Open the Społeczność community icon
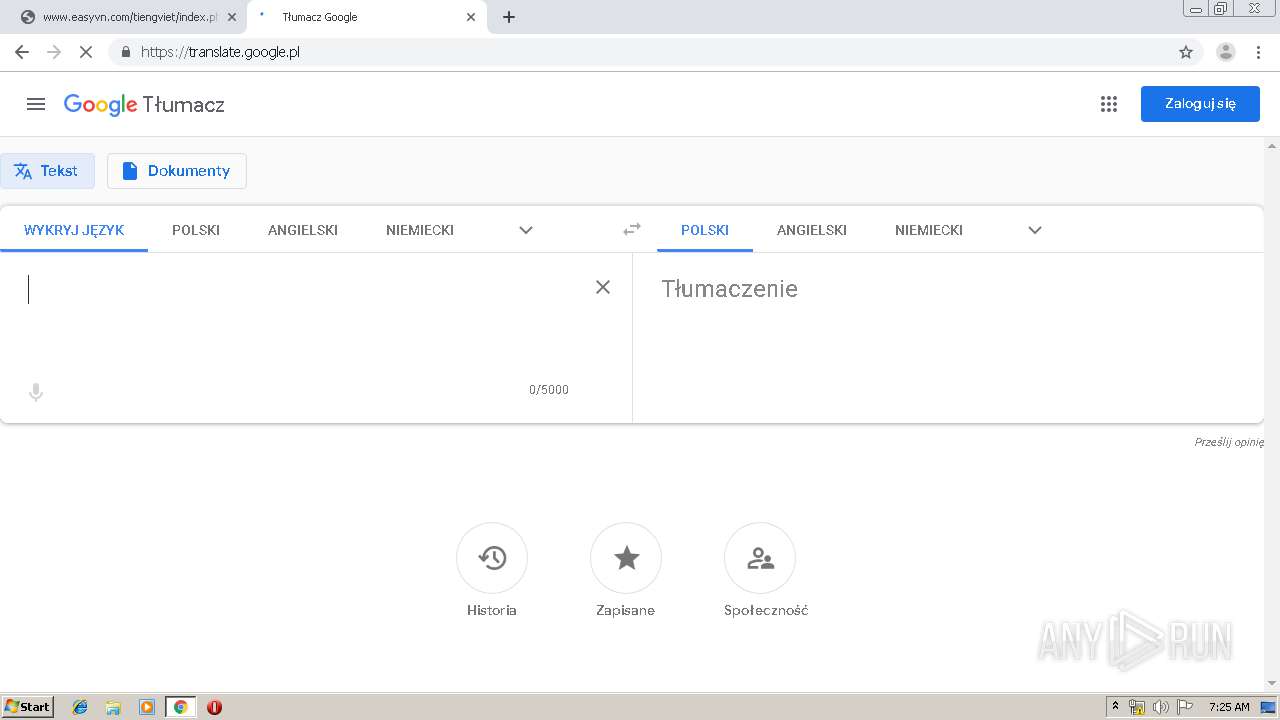1280x720 pixels. pyautogui.click(x=760, y=558)
